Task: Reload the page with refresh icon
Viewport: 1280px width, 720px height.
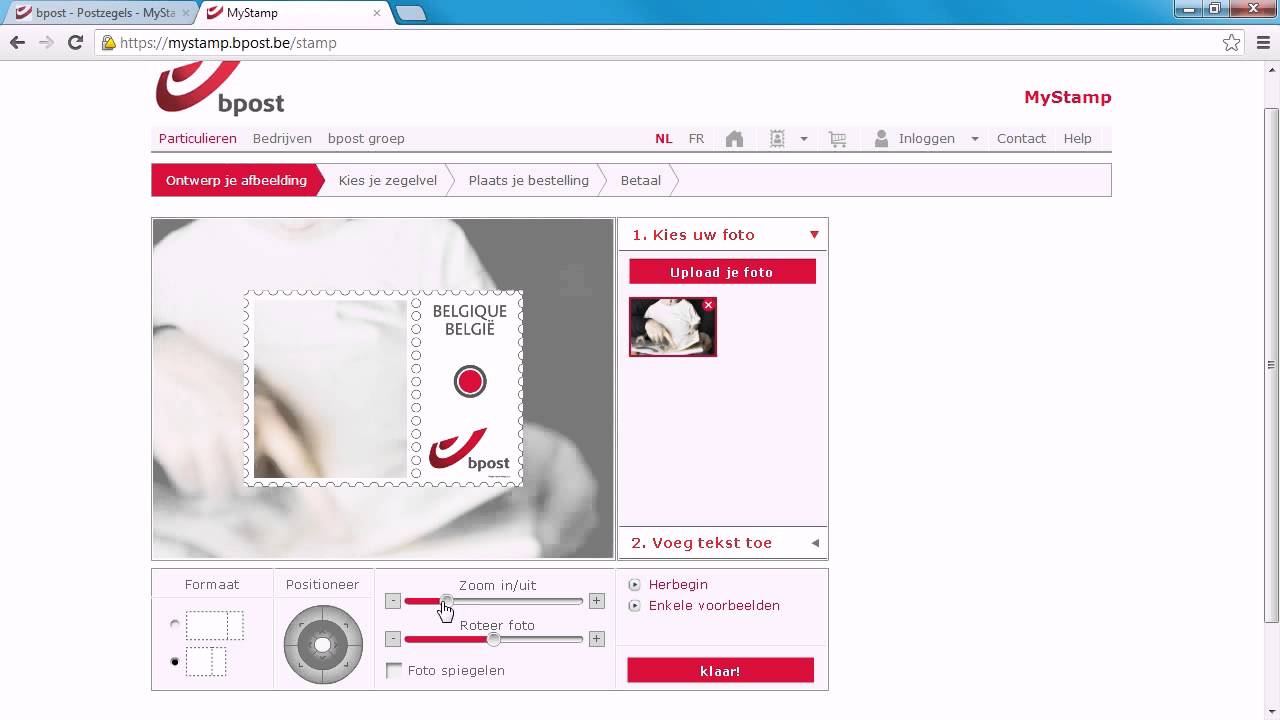Action: pyautogui.click(x=75, y=42)
